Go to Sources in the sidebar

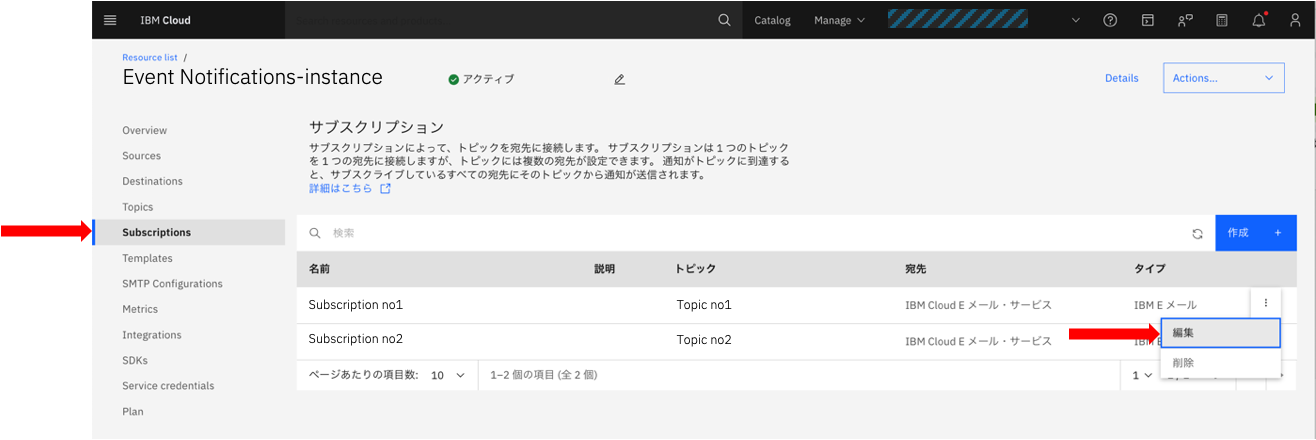coord(141,156)
